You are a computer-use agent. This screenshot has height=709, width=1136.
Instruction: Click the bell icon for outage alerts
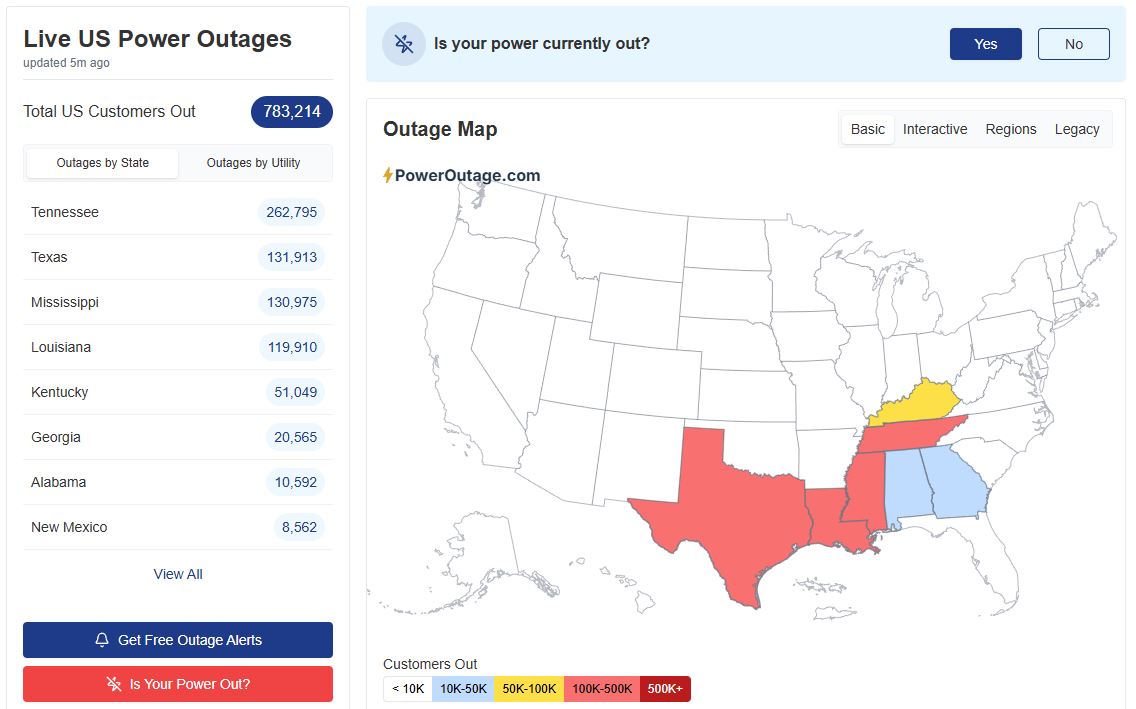click(x=102, y=640)
